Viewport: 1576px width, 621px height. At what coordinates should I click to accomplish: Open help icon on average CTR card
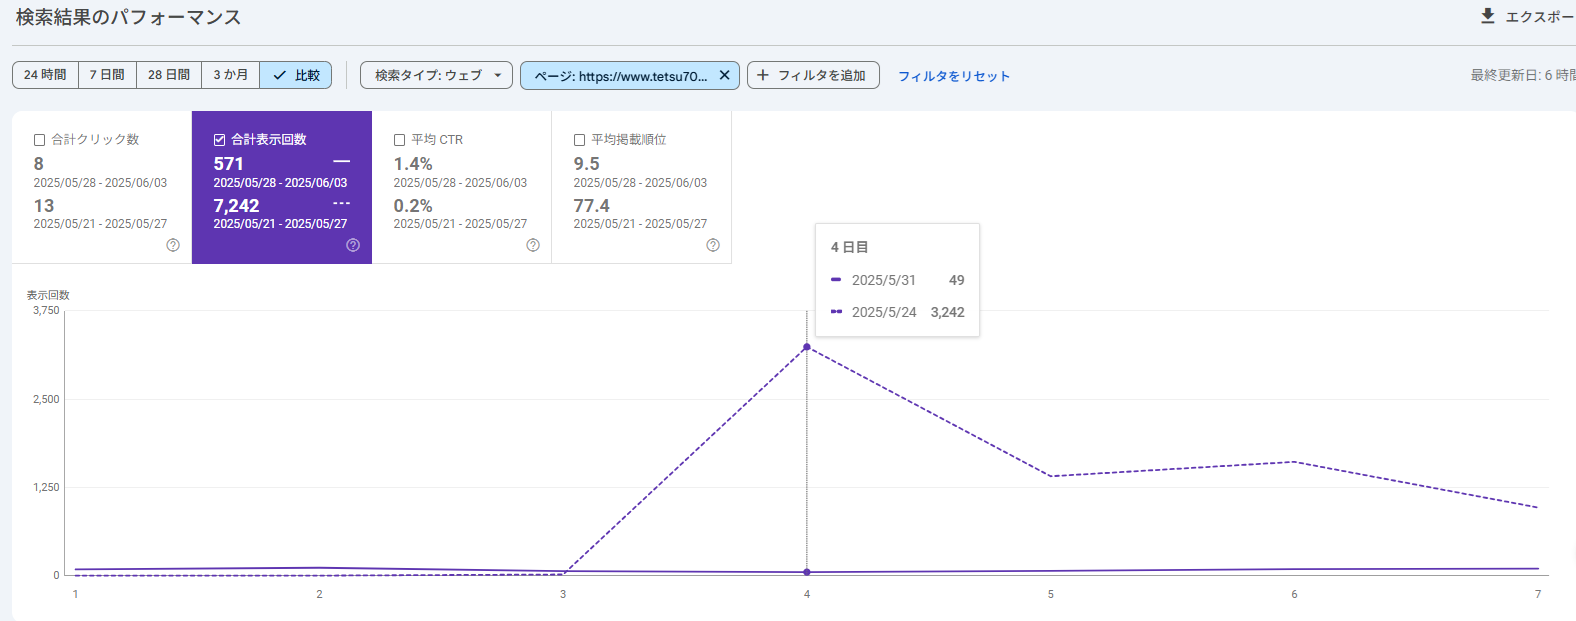point(533,245)
